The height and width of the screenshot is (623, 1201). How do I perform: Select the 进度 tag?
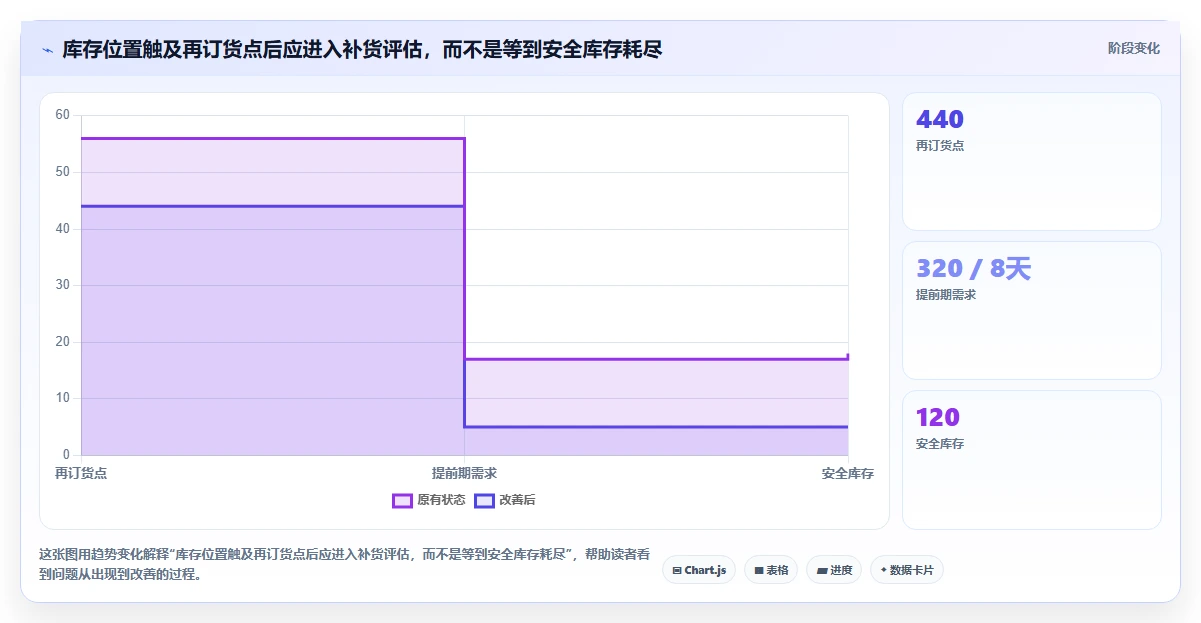834,570
